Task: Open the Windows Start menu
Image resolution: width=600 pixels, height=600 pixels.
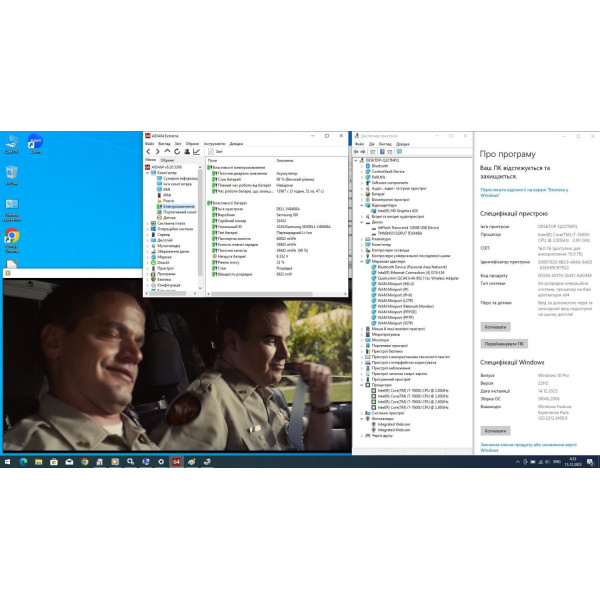Action: tap(7, 462)
